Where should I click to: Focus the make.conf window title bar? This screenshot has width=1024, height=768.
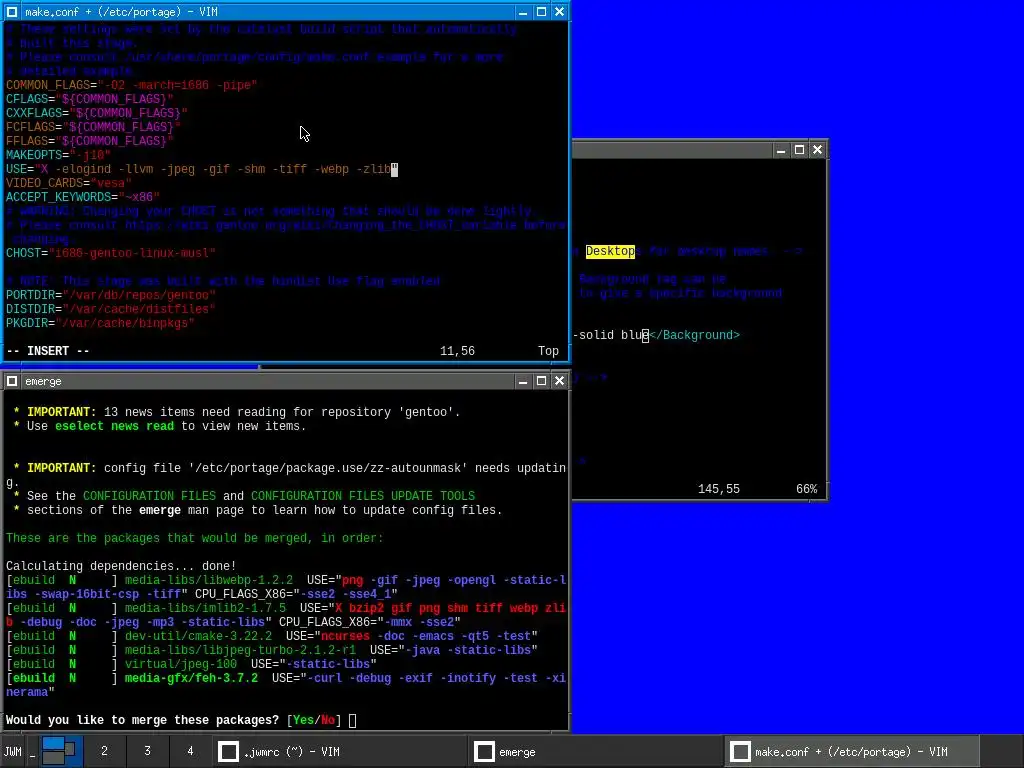click(268, 12)
